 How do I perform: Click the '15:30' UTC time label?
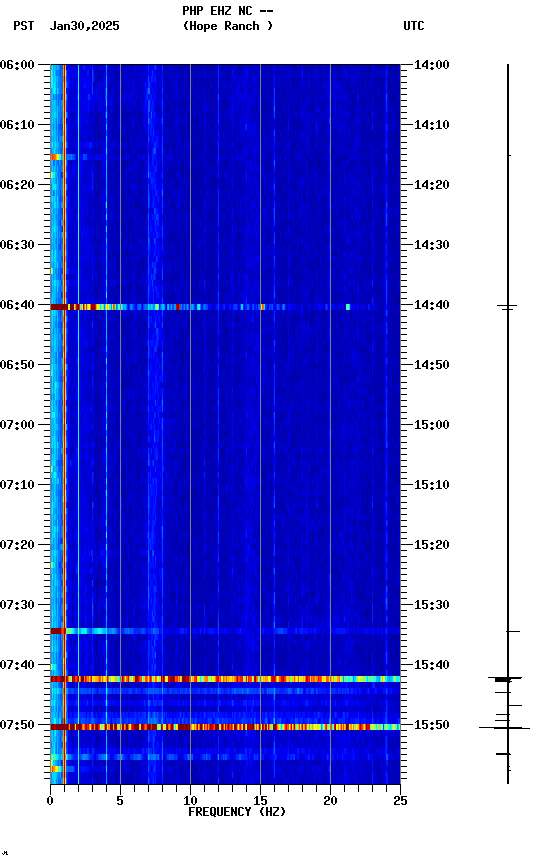point(432,605)
